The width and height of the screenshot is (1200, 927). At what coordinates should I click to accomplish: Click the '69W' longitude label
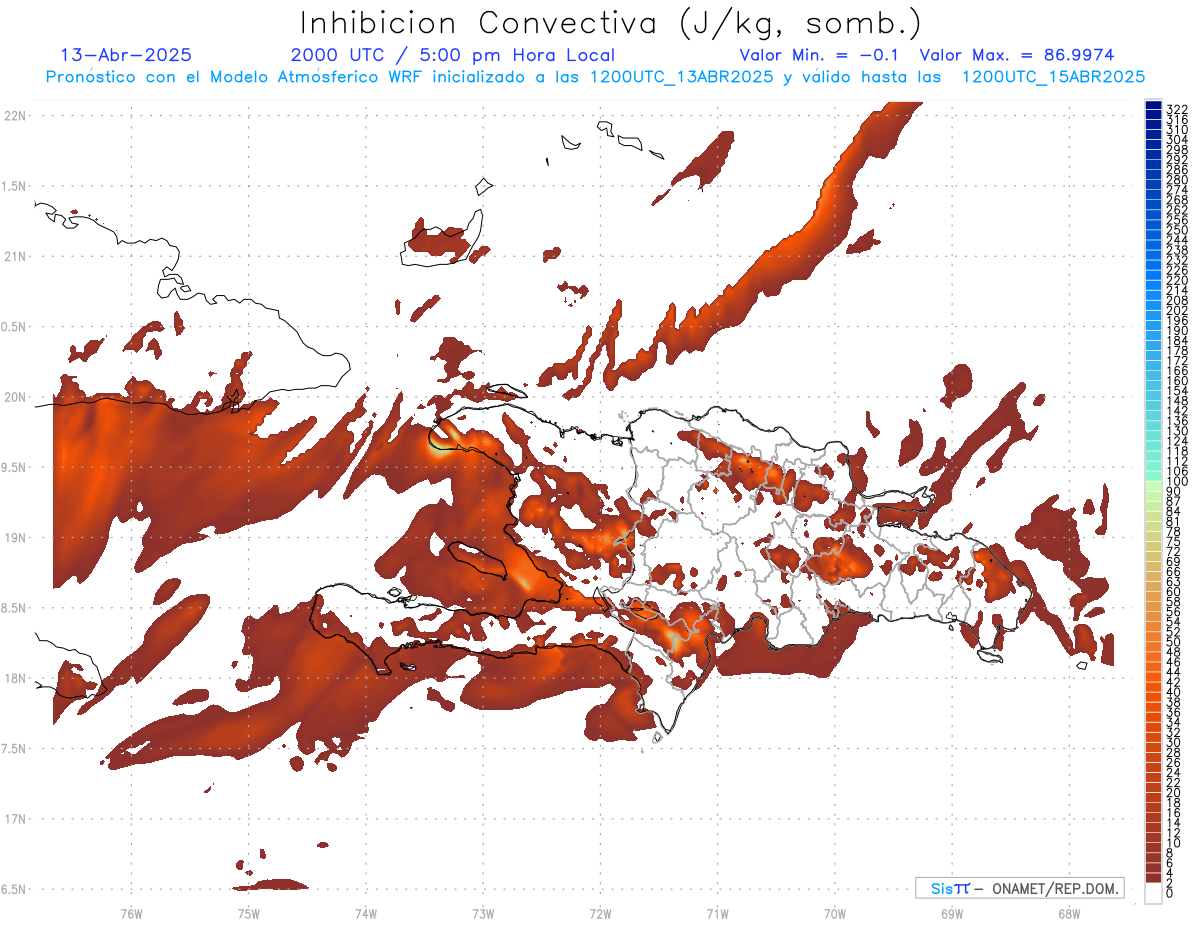point(952,913)
